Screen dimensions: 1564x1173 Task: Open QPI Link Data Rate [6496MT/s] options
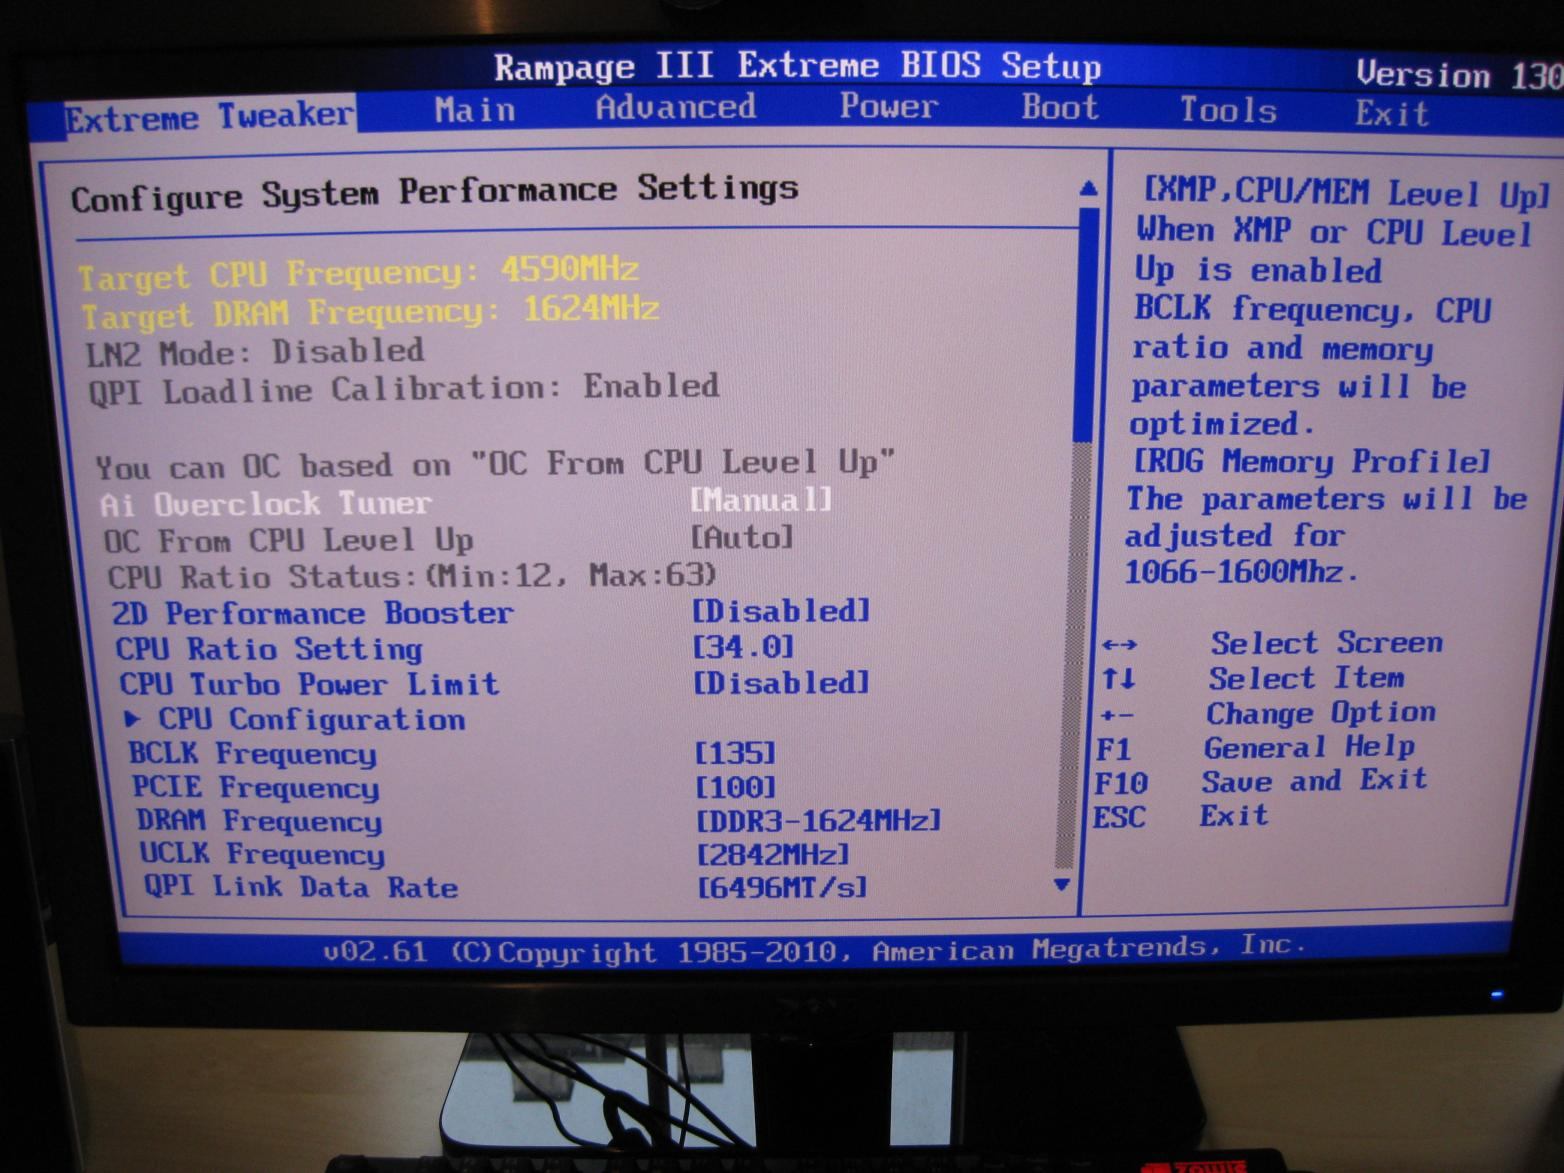[x=781, y=887]
